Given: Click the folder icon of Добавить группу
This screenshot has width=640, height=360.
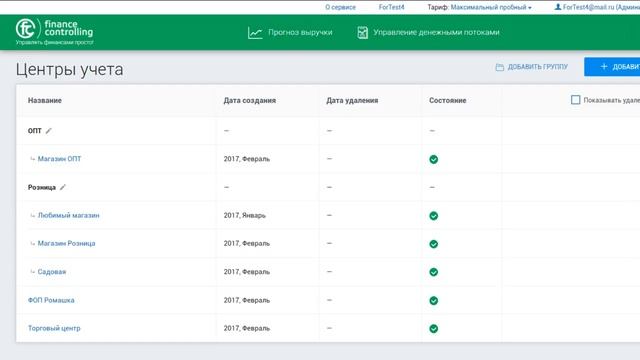Looking at the screenshot, I should [x=499, y=67].
